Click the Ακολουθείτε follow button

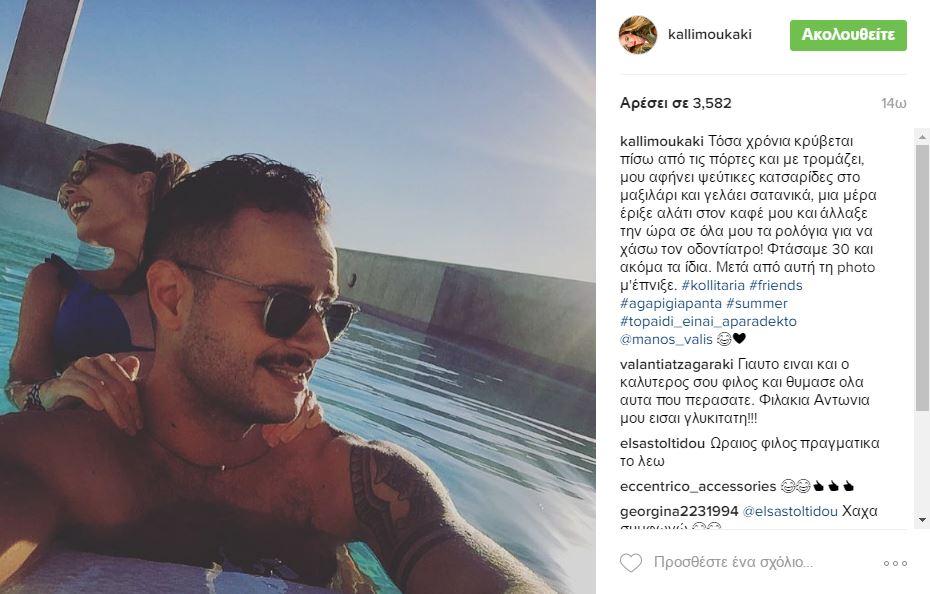point(848,35)
